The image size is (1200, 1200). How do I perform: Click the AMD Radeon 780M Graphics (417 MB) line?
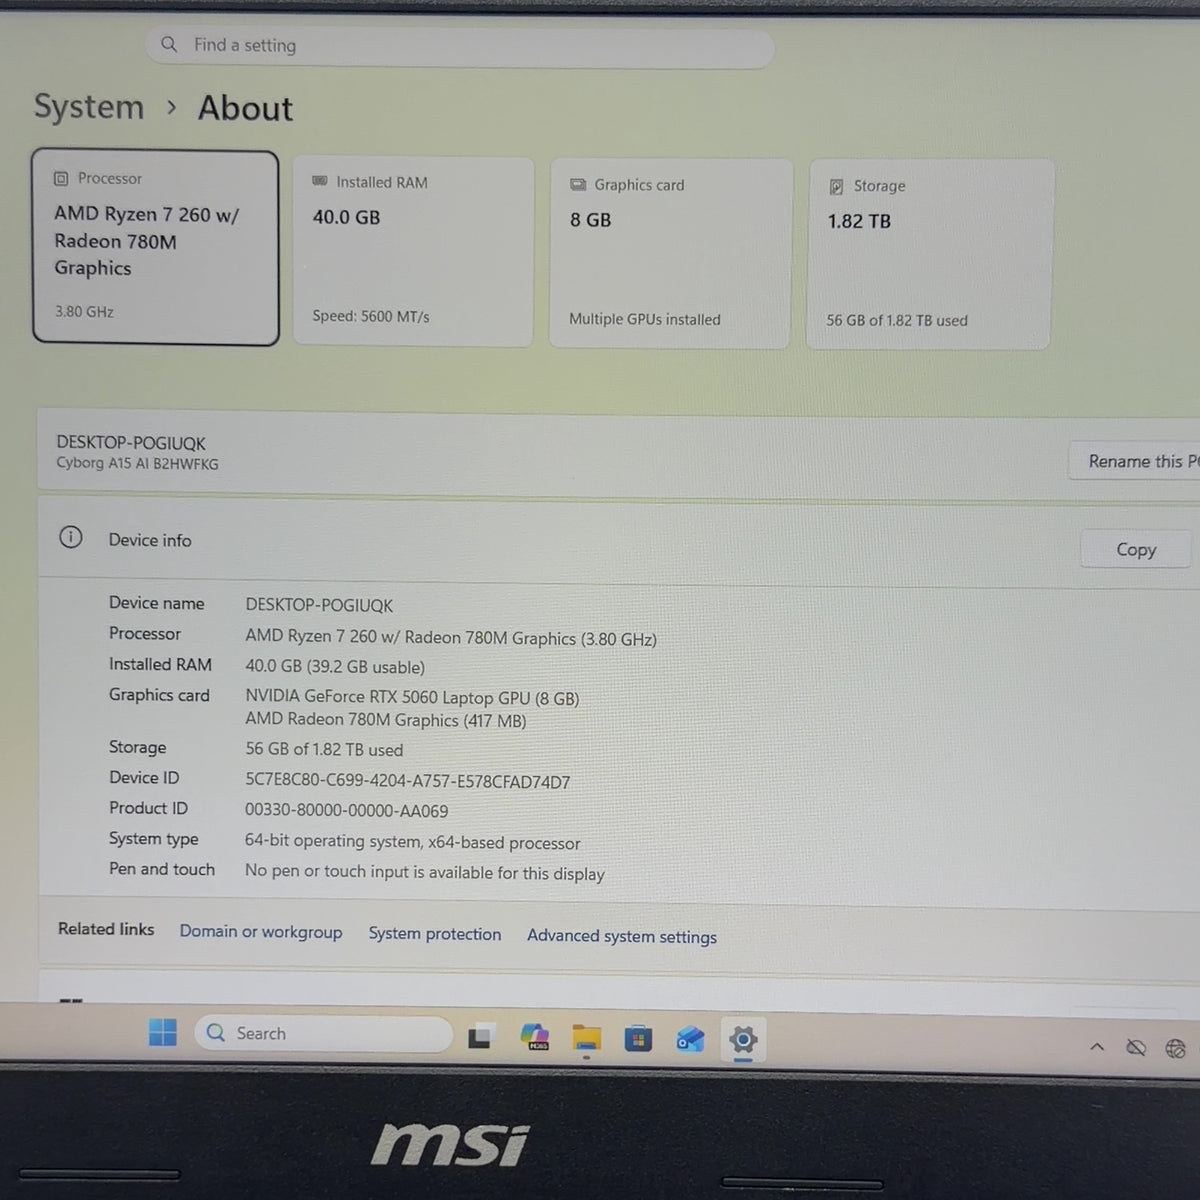click(386, 720)
